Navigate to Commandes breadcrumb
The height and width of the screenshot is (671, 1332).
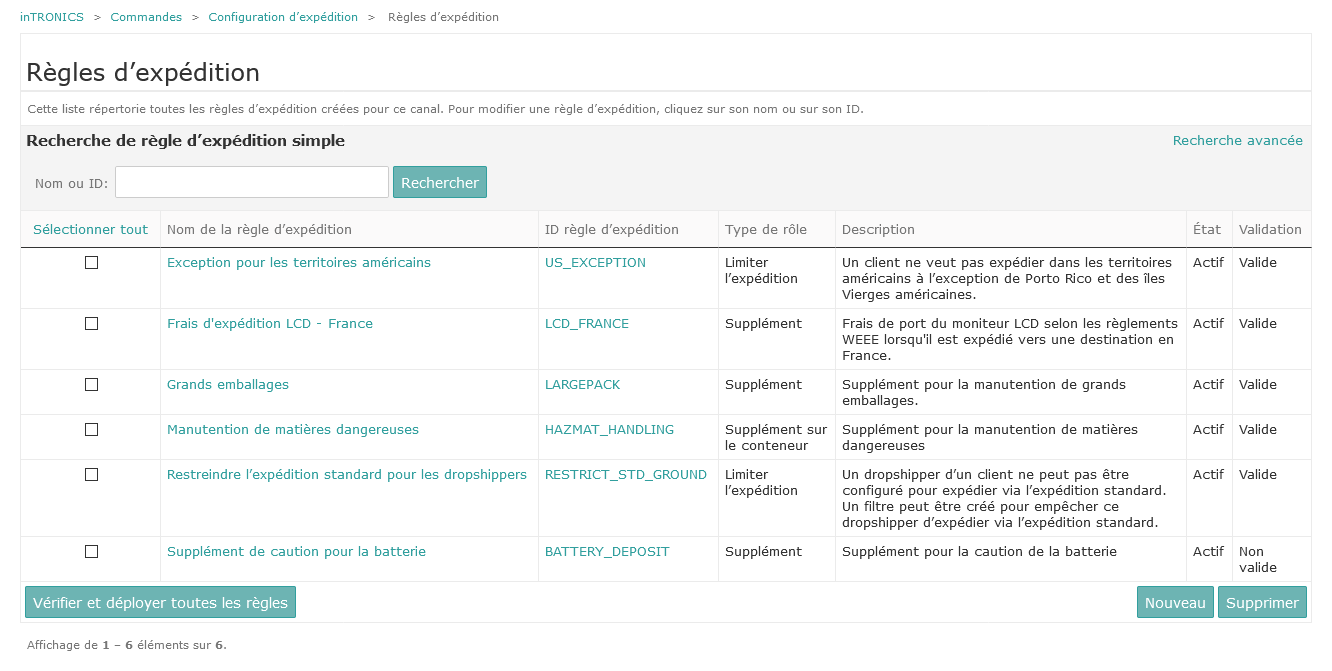[146, 17]
